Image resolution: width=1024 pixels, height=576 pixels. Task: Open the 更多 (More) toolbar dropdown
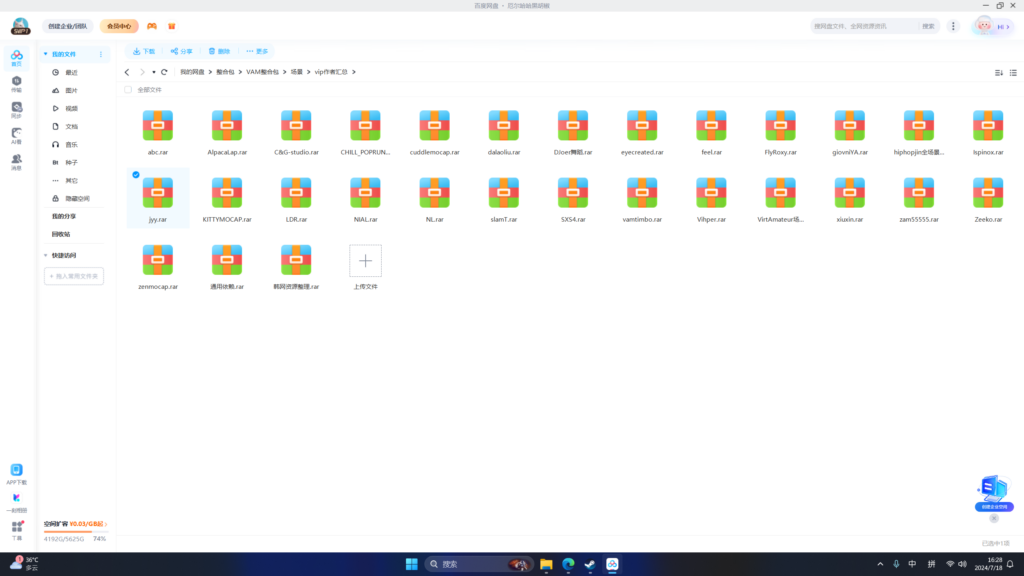click(x=258, y=51)
